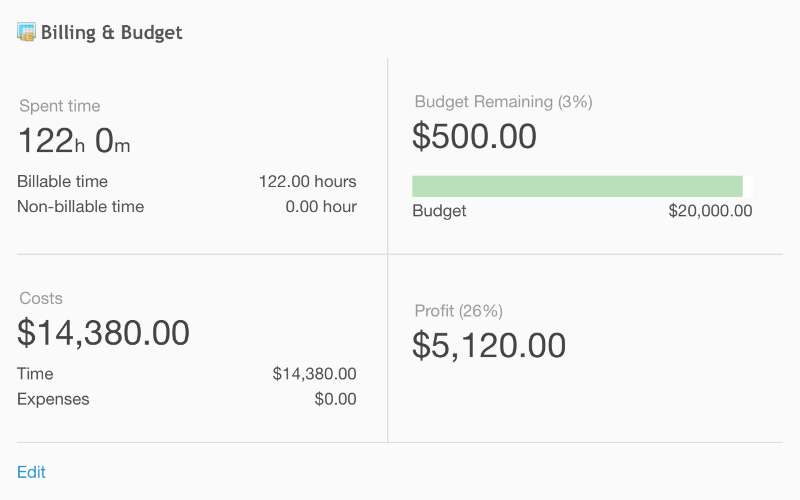800x500 pixels.
Task: Click the $500.00 remaining budget amount
Action: click(x=474, y=136)
